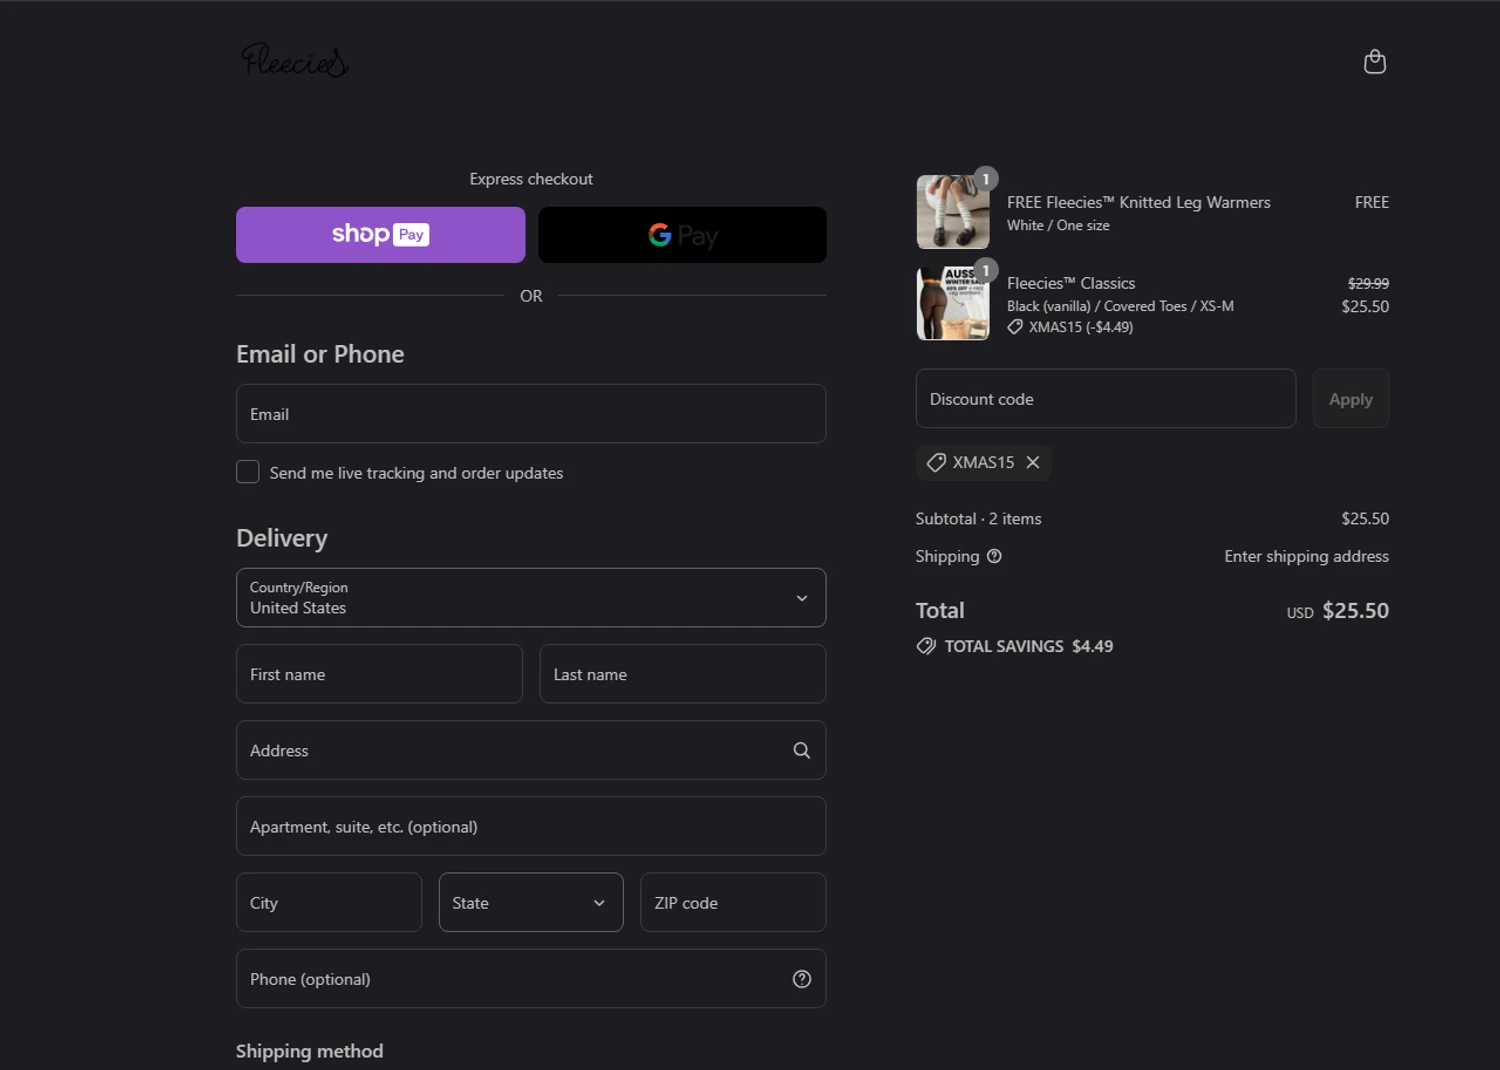Click the 'Fleecies™ Classics' product name
This screenshot has height=1070, width=1500.
click(1071, 283)
